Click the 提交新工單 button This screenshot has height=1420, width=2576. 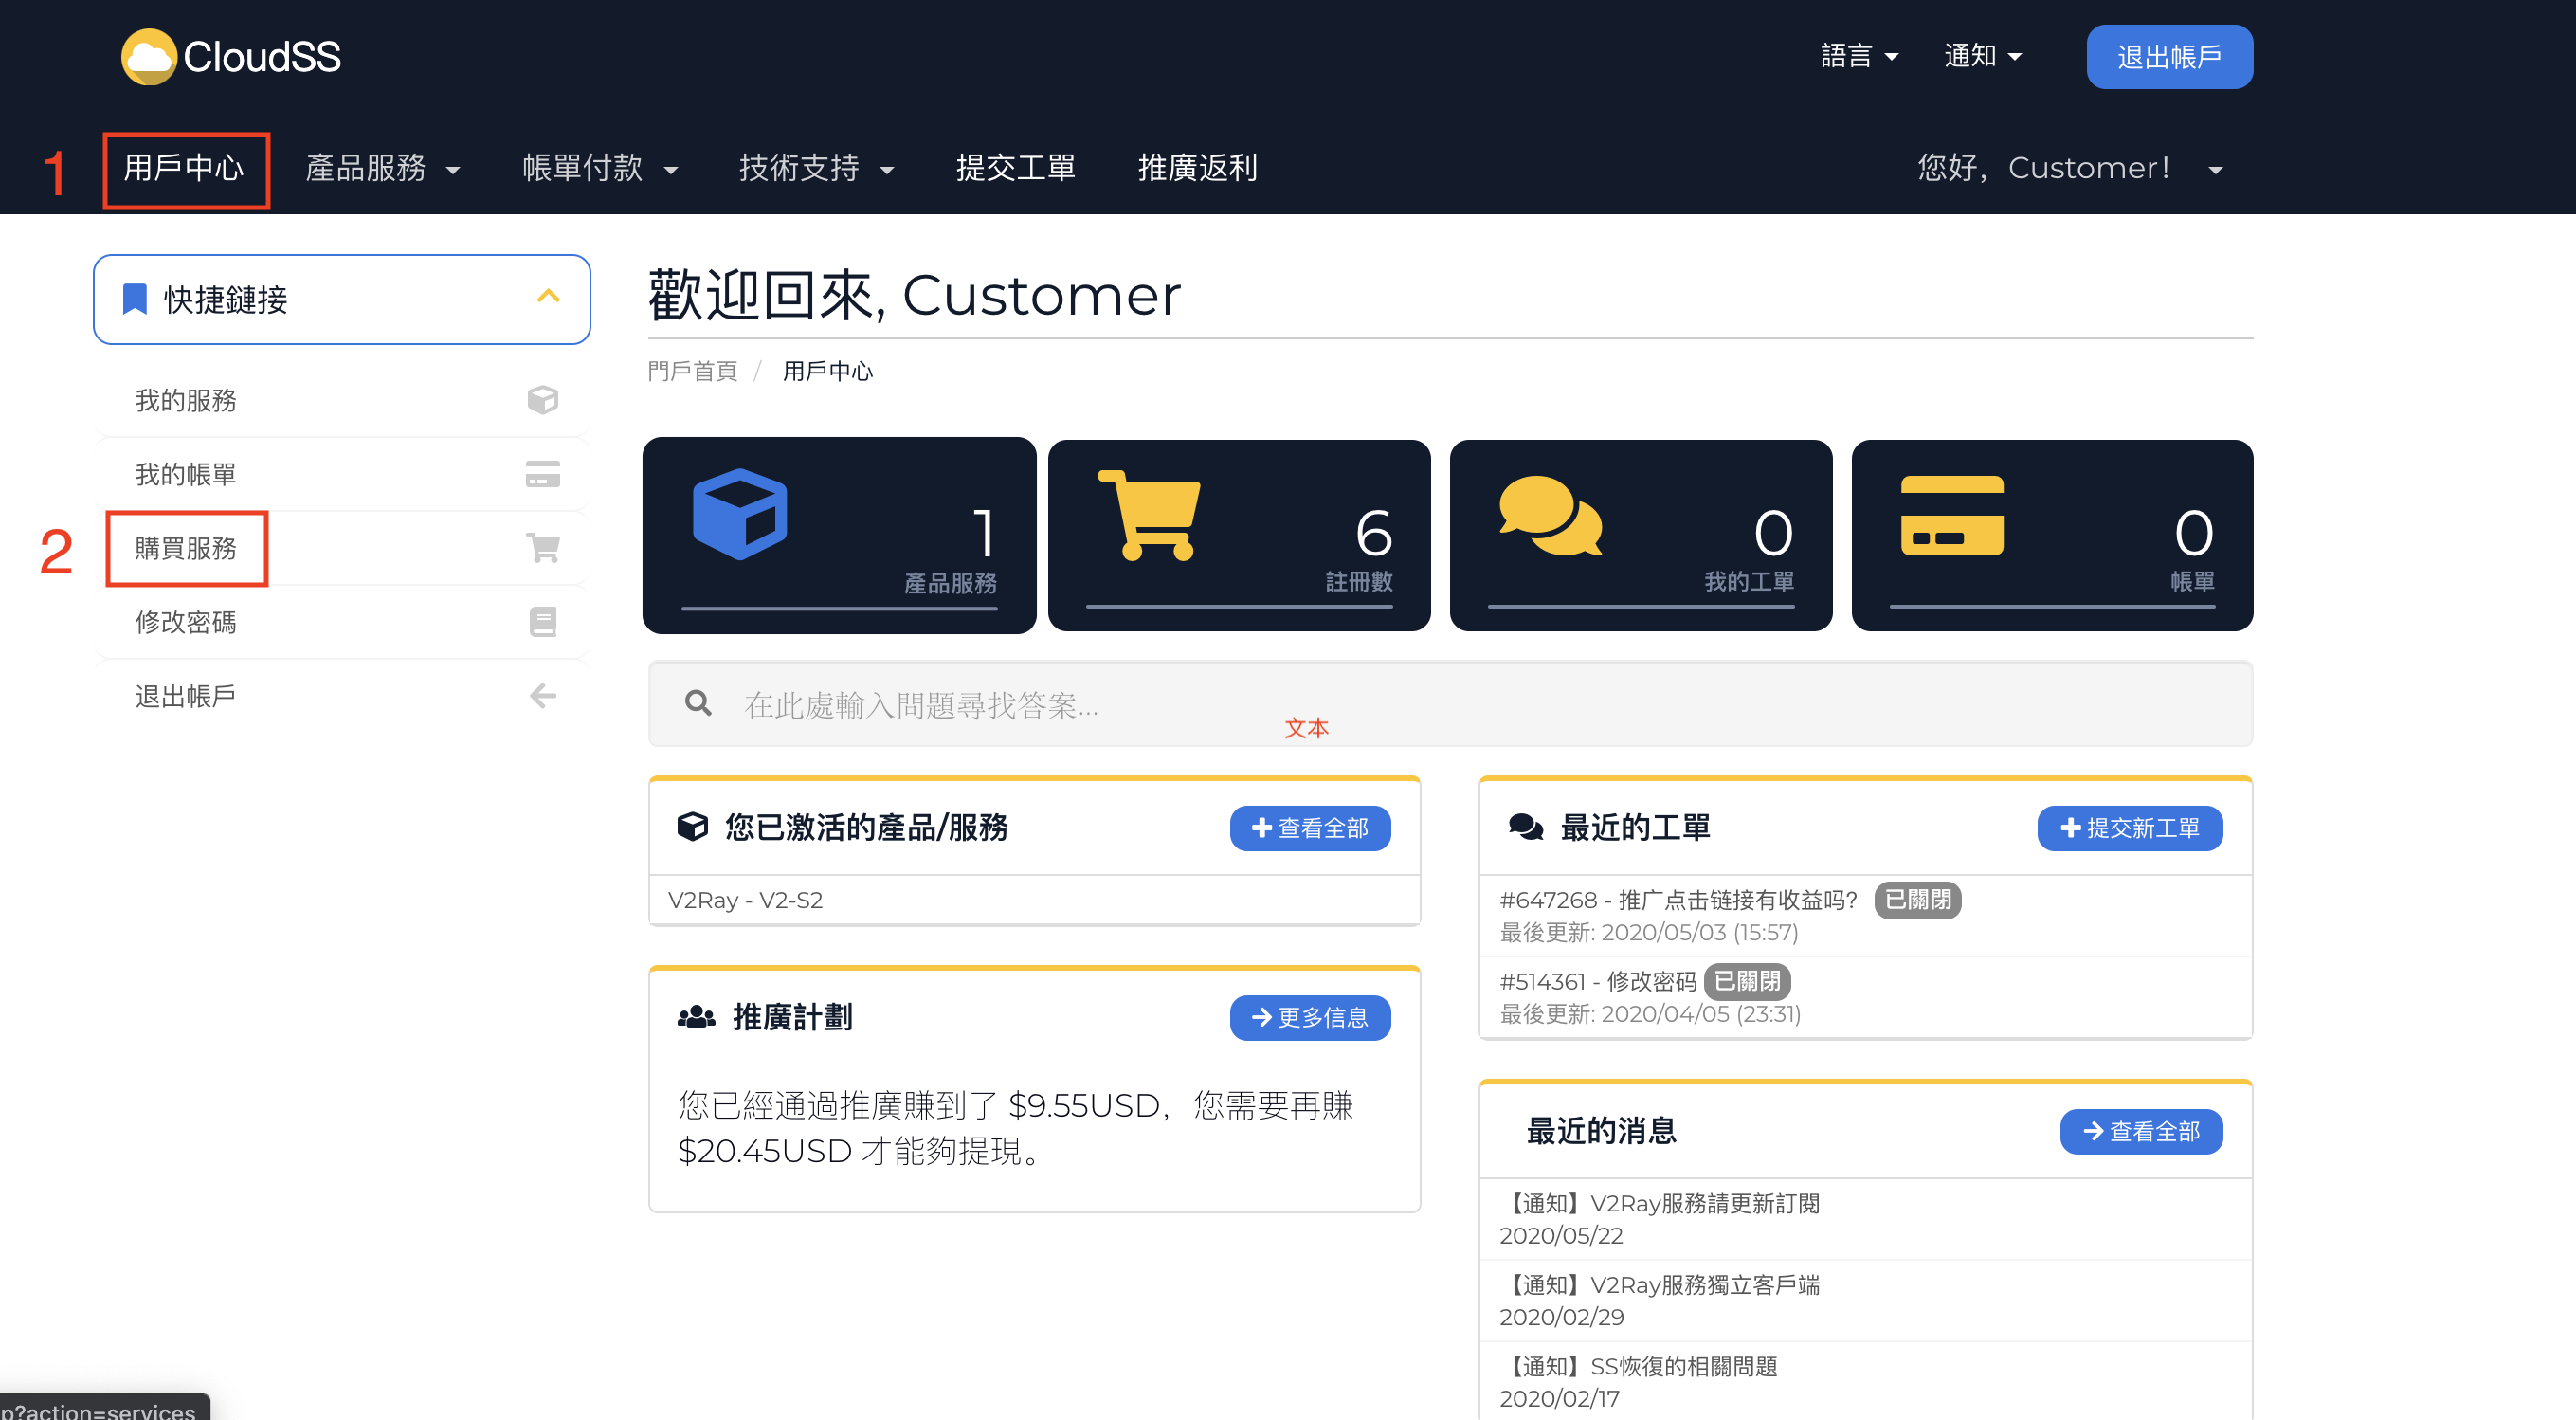click(2129, 828)
